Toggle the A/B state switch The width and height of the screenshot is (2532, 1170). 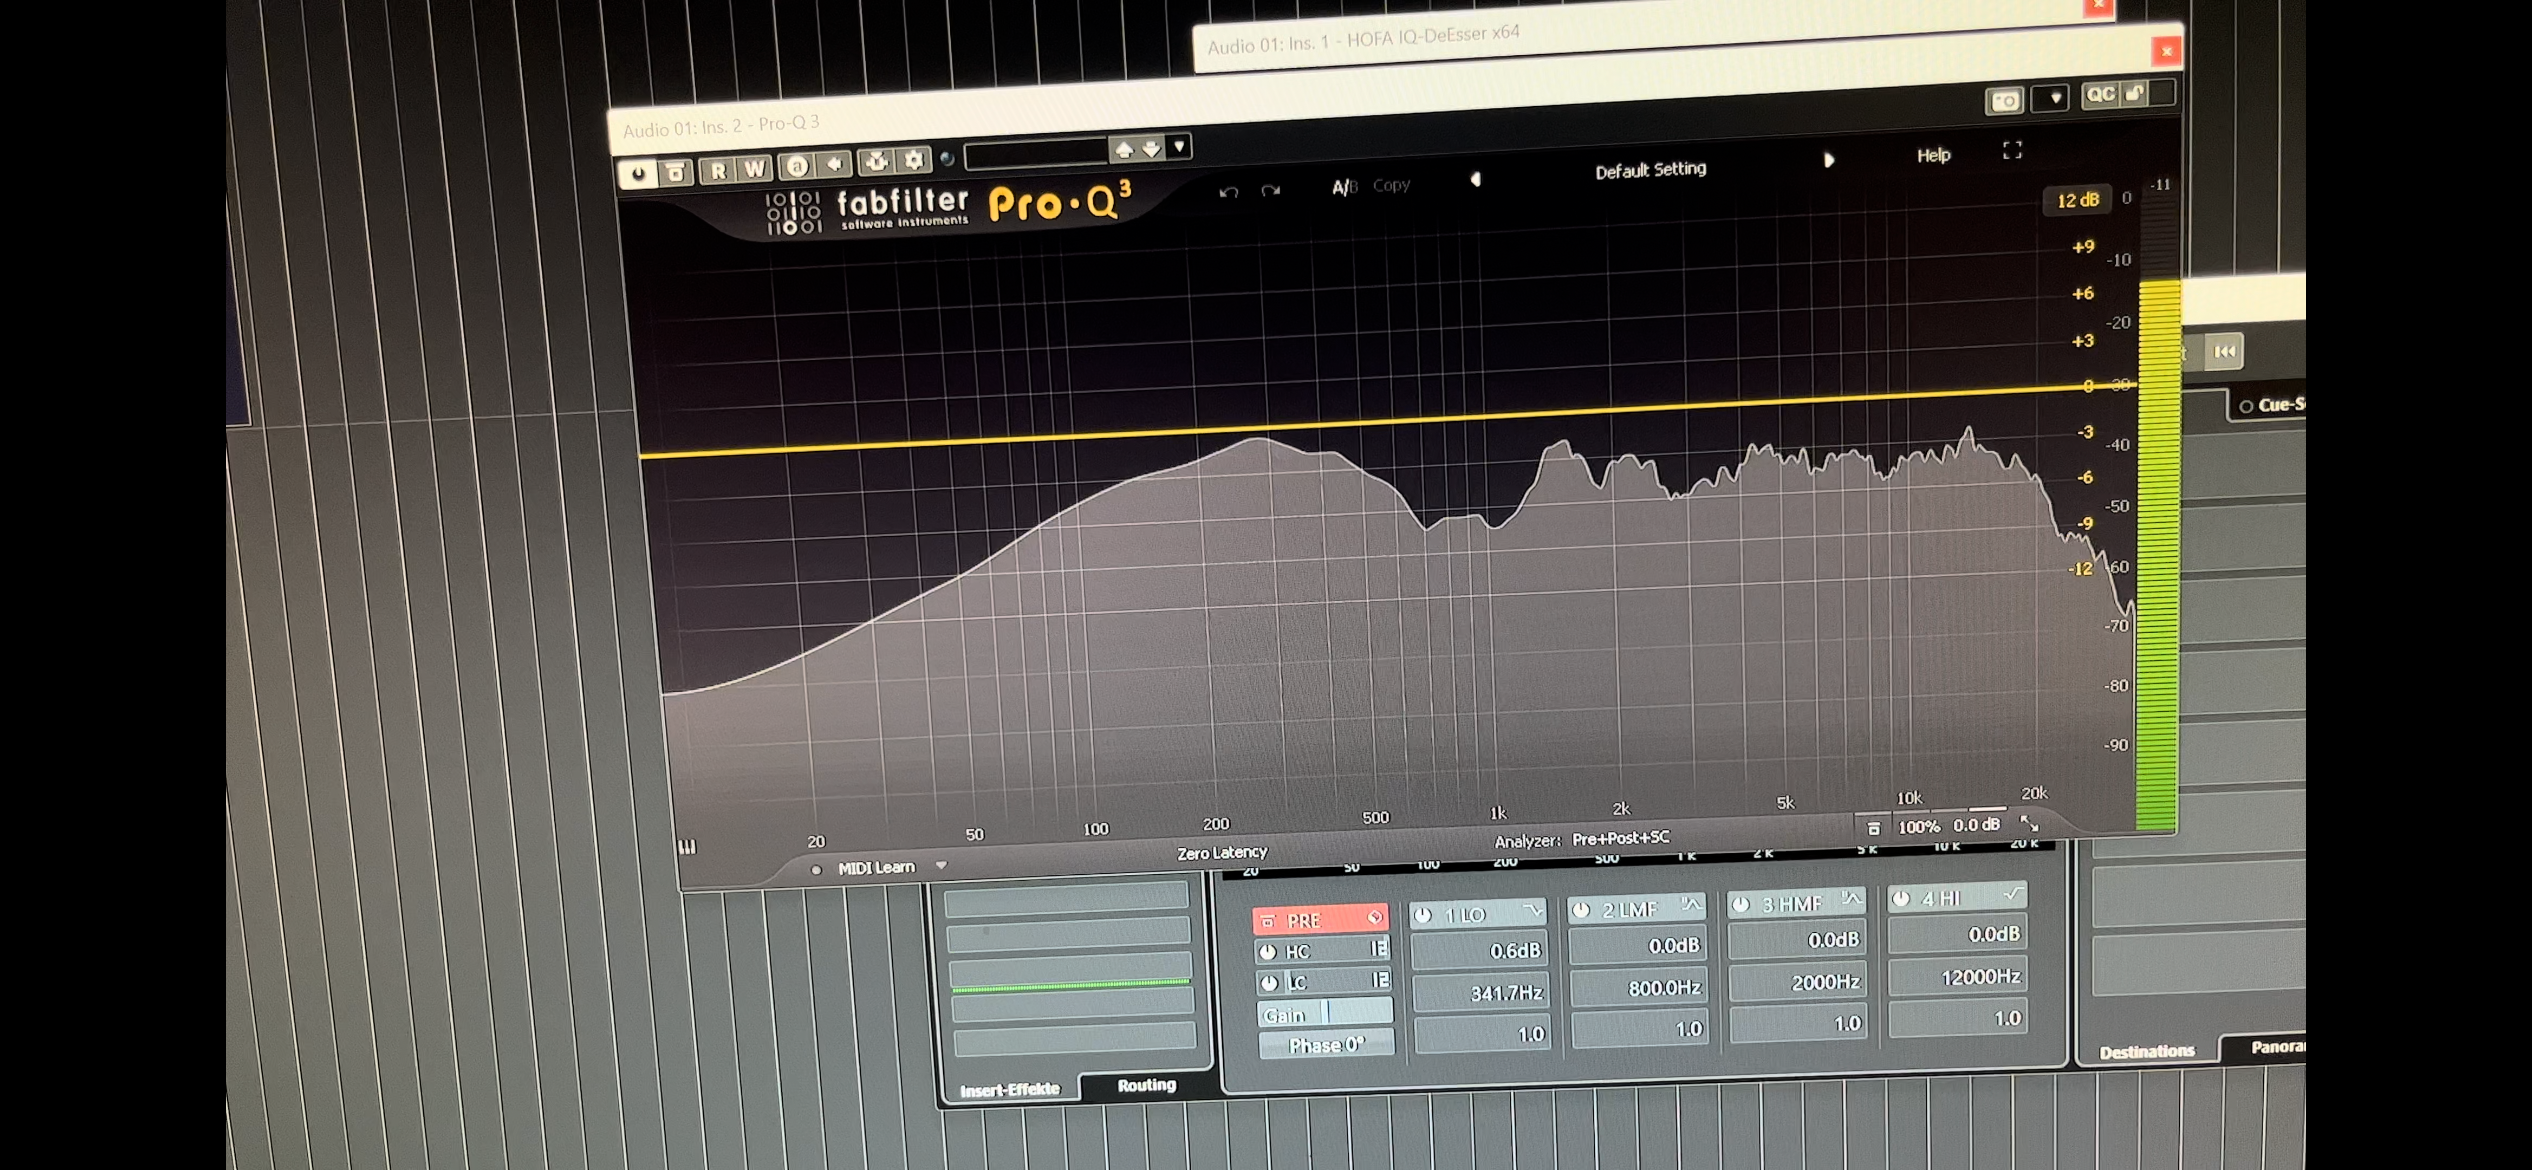pyautogui.click(x=1344, y=187)
